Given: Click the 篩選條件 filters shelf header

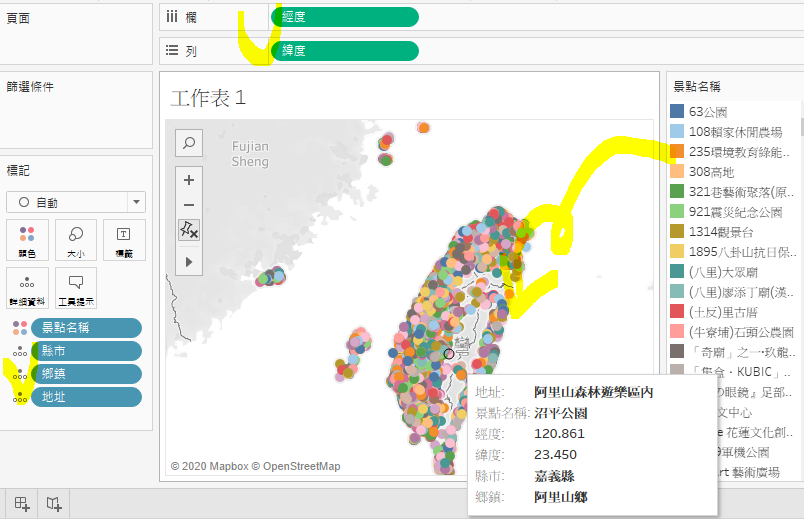Looking at the screenshot, I should 30,87.
